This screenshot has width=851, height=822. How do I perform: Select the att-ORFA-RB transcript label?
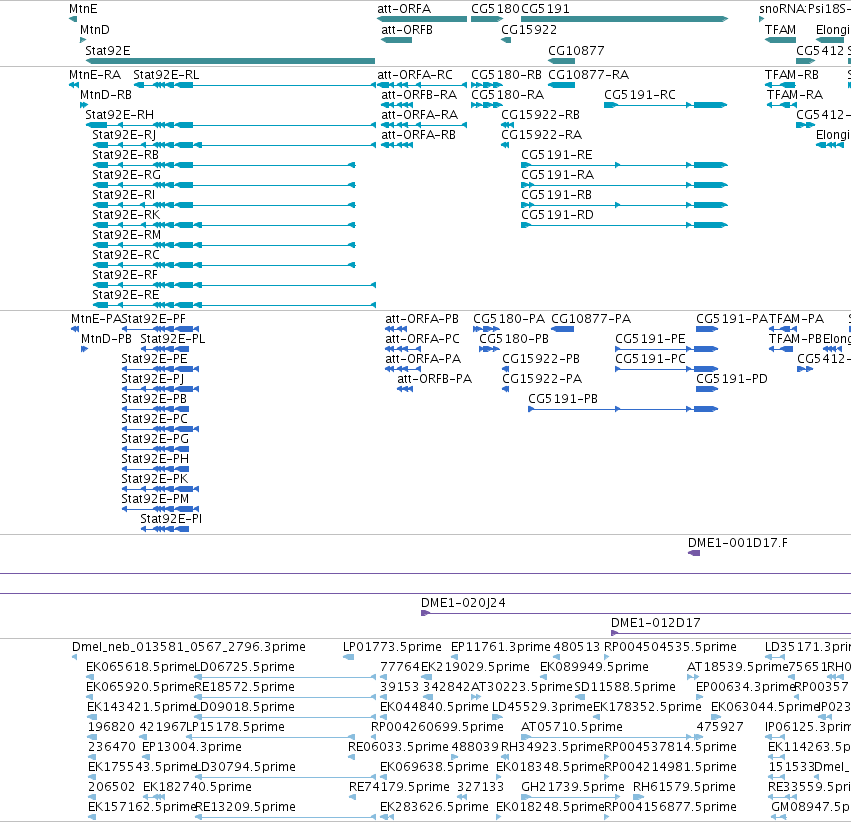[x=418, y=135]
